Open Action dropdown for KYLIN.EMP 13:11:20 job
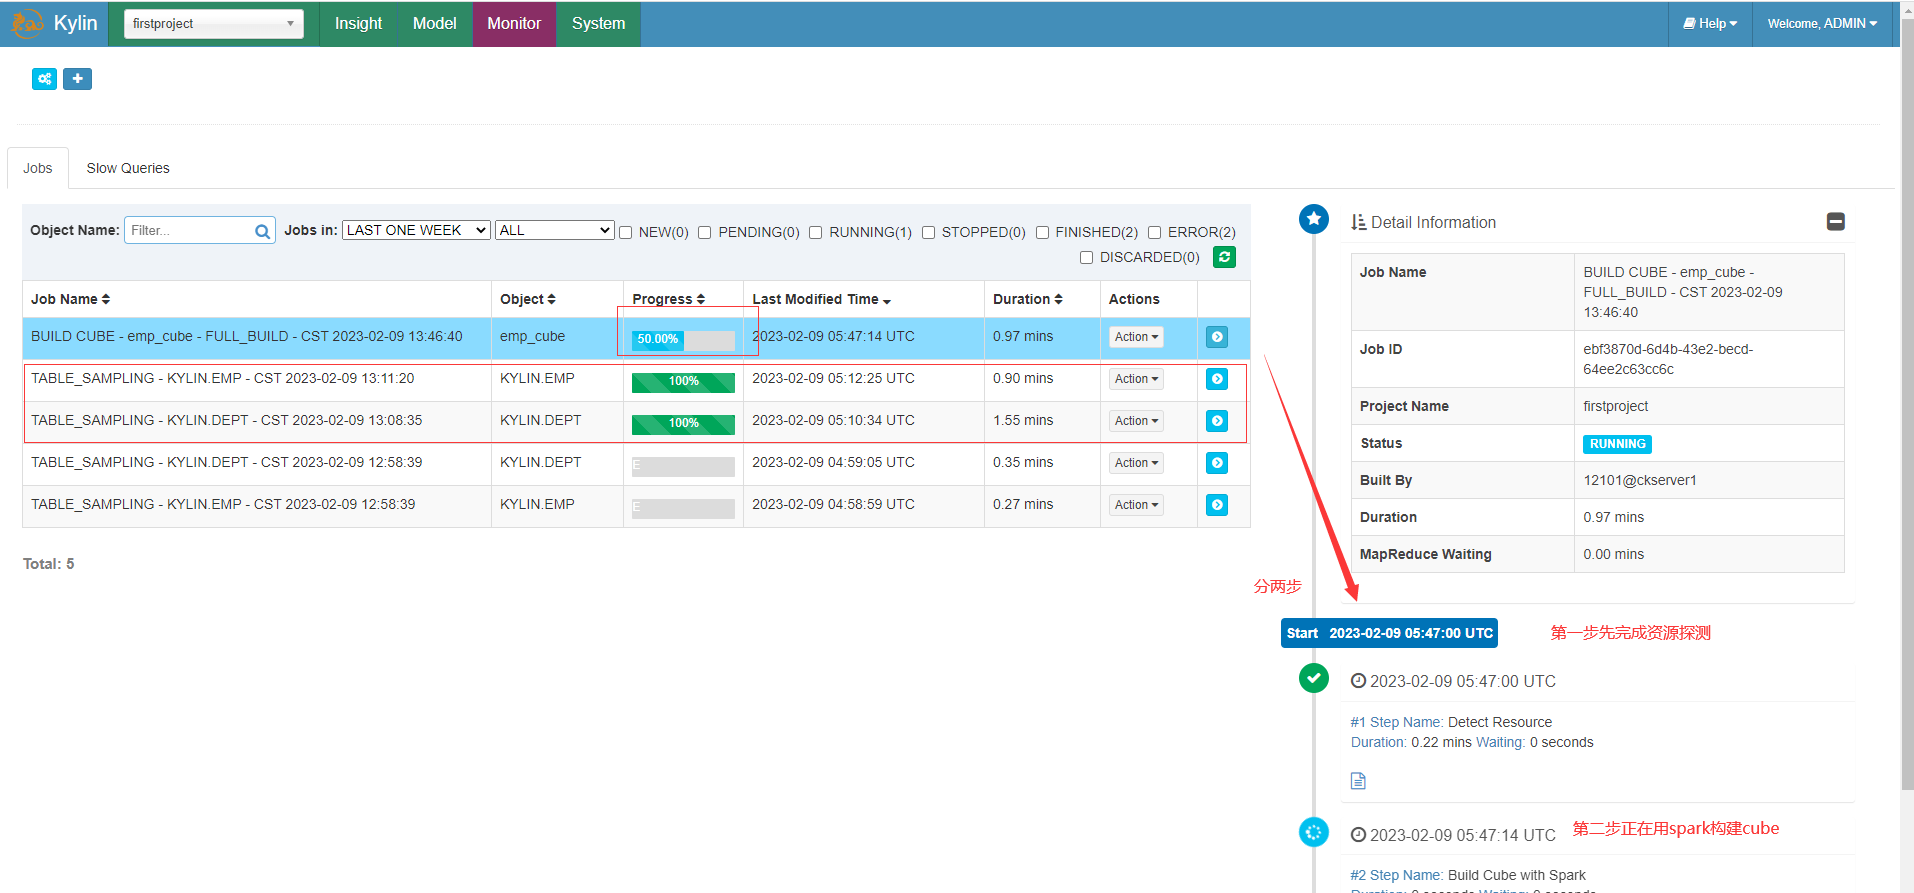This screenshot has width=1914, height=893. (x=1136, y=379)
